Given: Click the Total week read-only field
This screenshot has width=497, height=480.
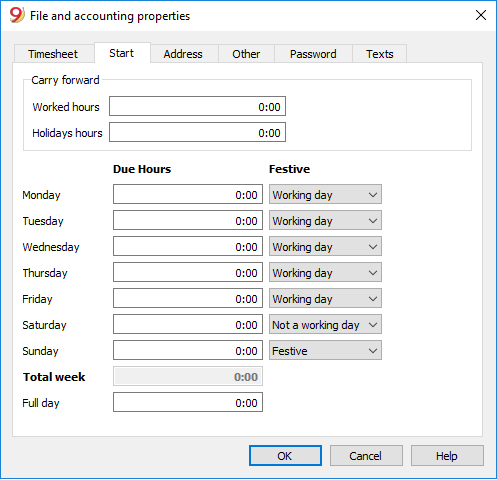Looking at the screenshot, I should pyautogui.click(x=188, y=376).
